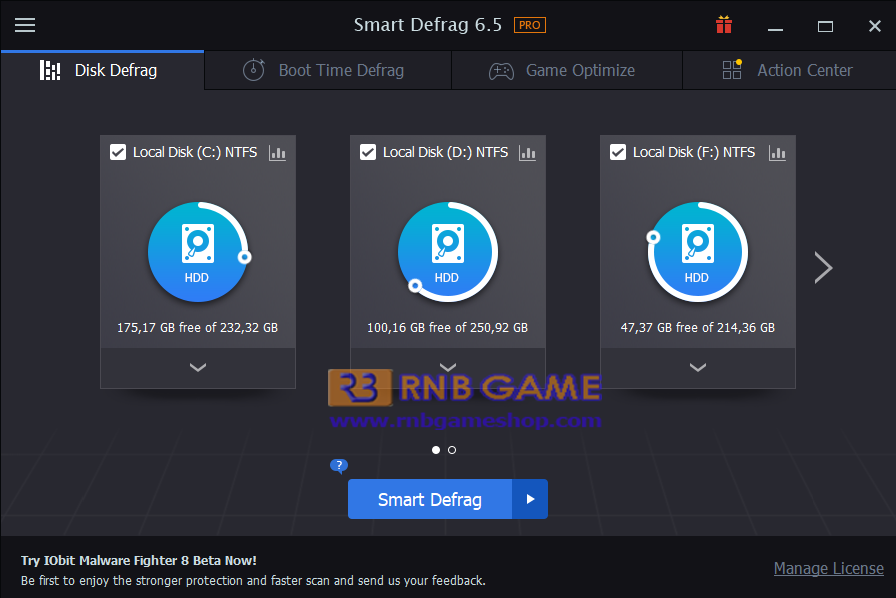The height and width of the screenshot is (598, 896).
Task: Select the first page indicator dot
Action: pyautogui.click(x=436, y=450)
